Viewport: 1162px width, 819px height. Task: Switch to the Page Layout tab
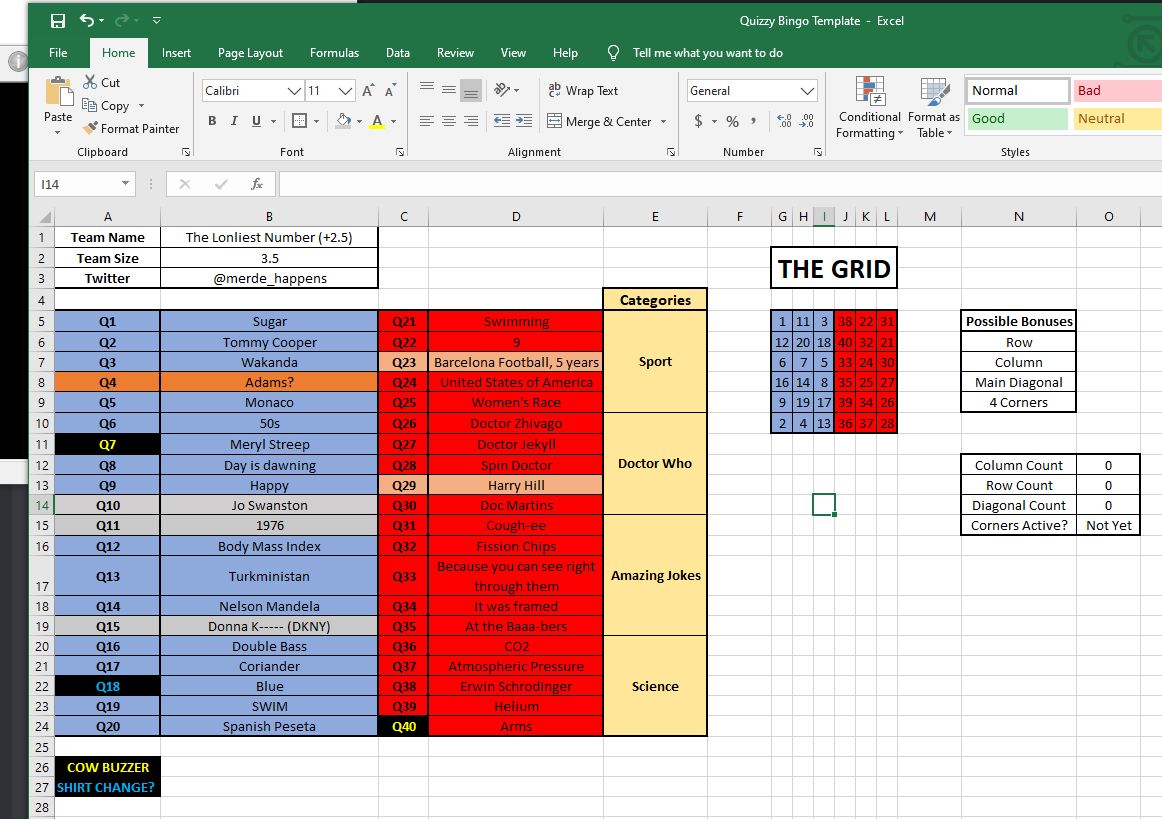click(250, 53)
